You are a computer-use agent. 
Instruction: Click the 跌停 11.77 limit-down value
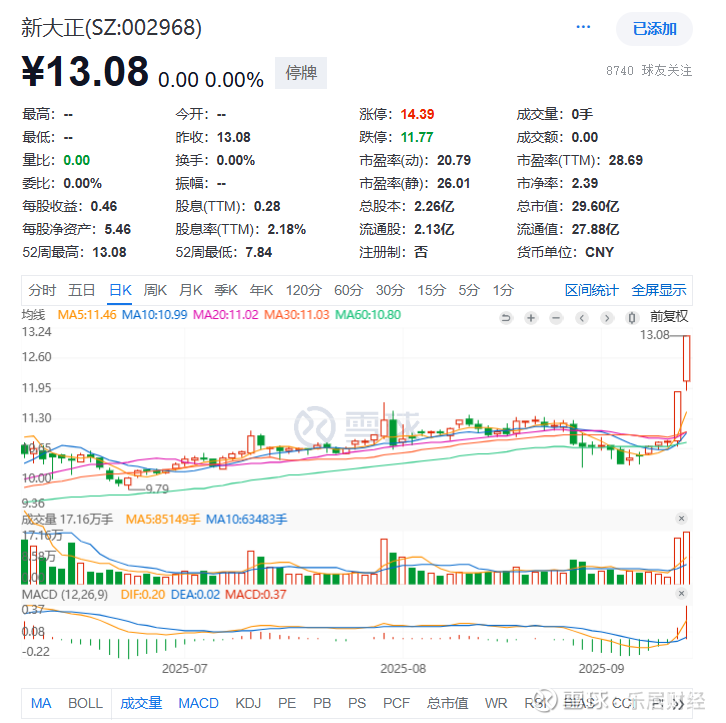pos(417,137)
